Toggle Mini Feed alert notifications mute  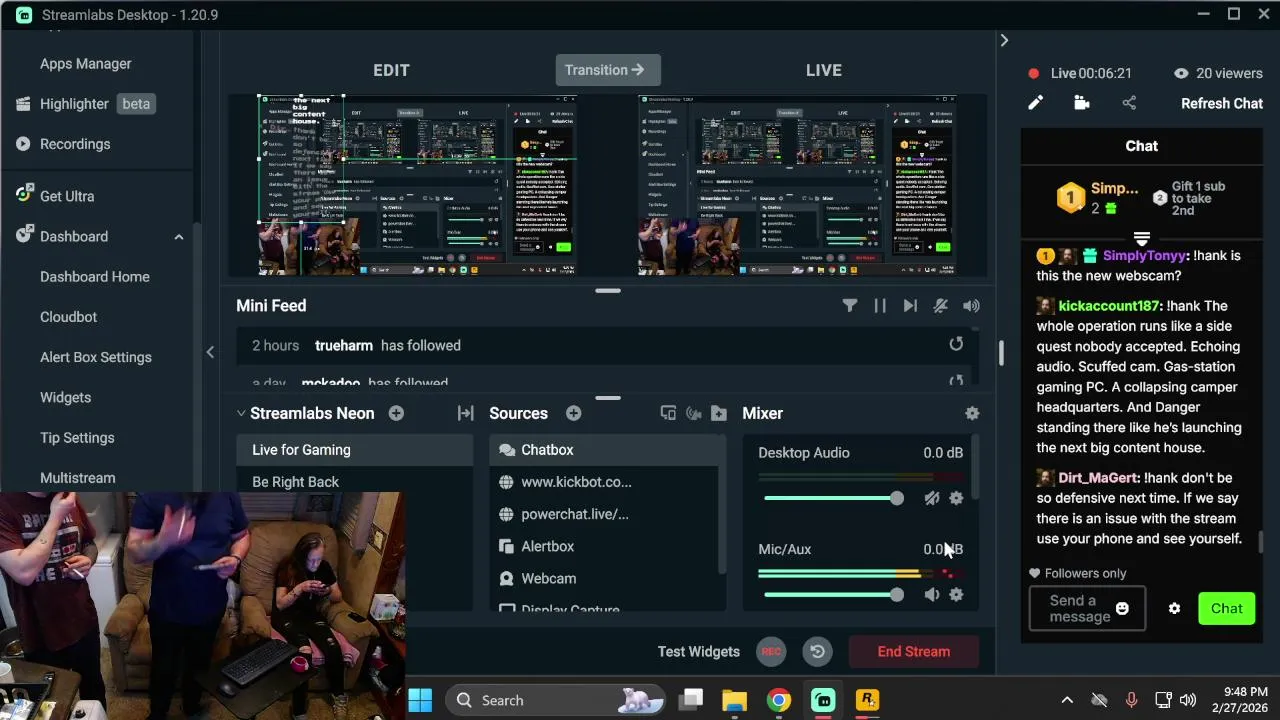click(x=940, y=306)
